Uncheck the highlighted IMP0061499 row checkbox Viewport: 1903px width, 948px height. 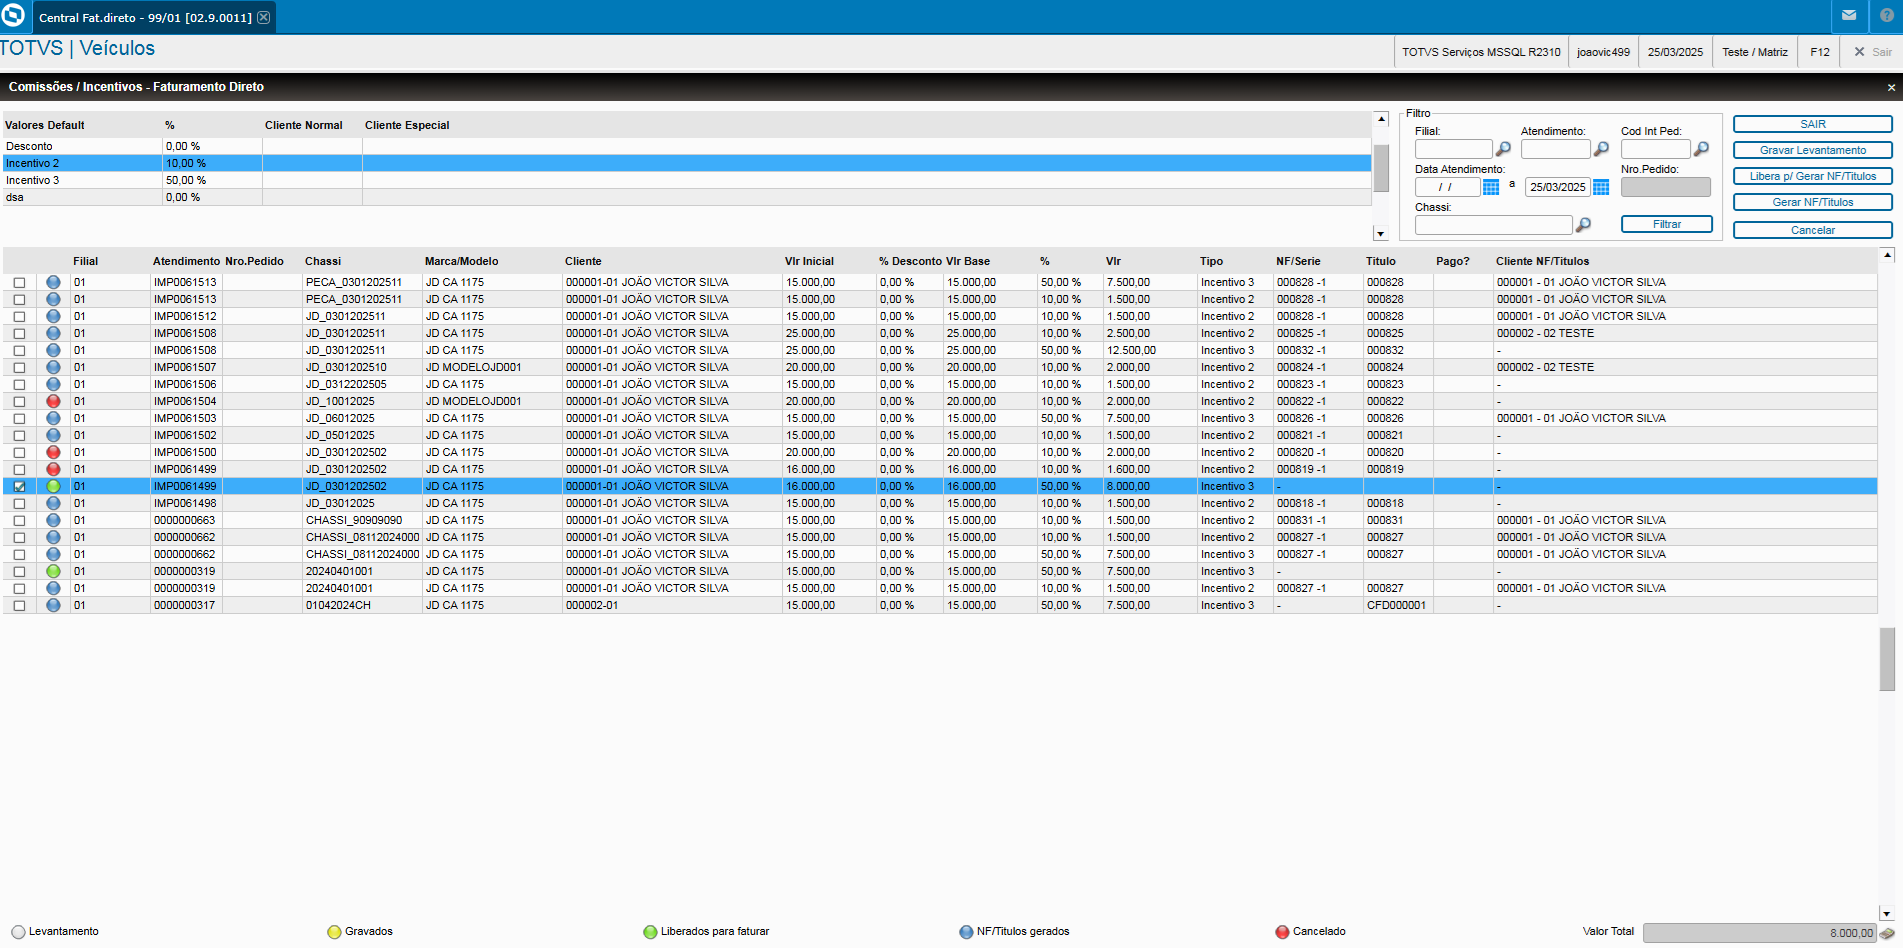(19, 487)
